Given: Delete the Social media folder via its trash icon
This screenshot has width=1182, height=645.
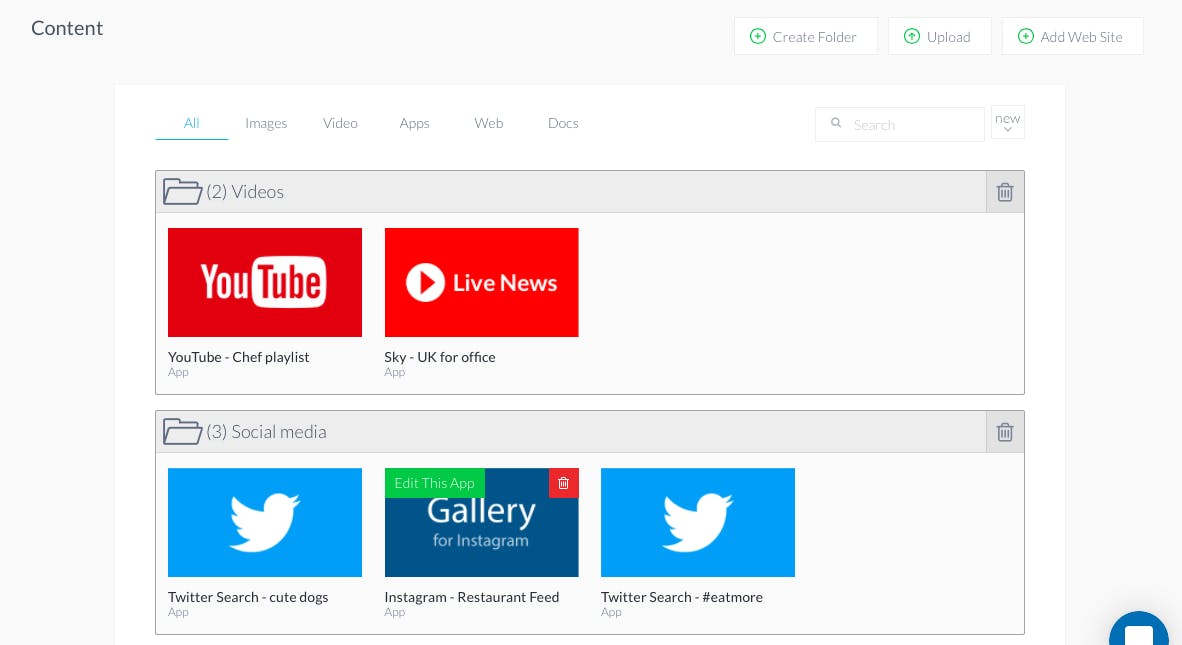Looking at the screenshot, I should click(x=1005, y=433).
